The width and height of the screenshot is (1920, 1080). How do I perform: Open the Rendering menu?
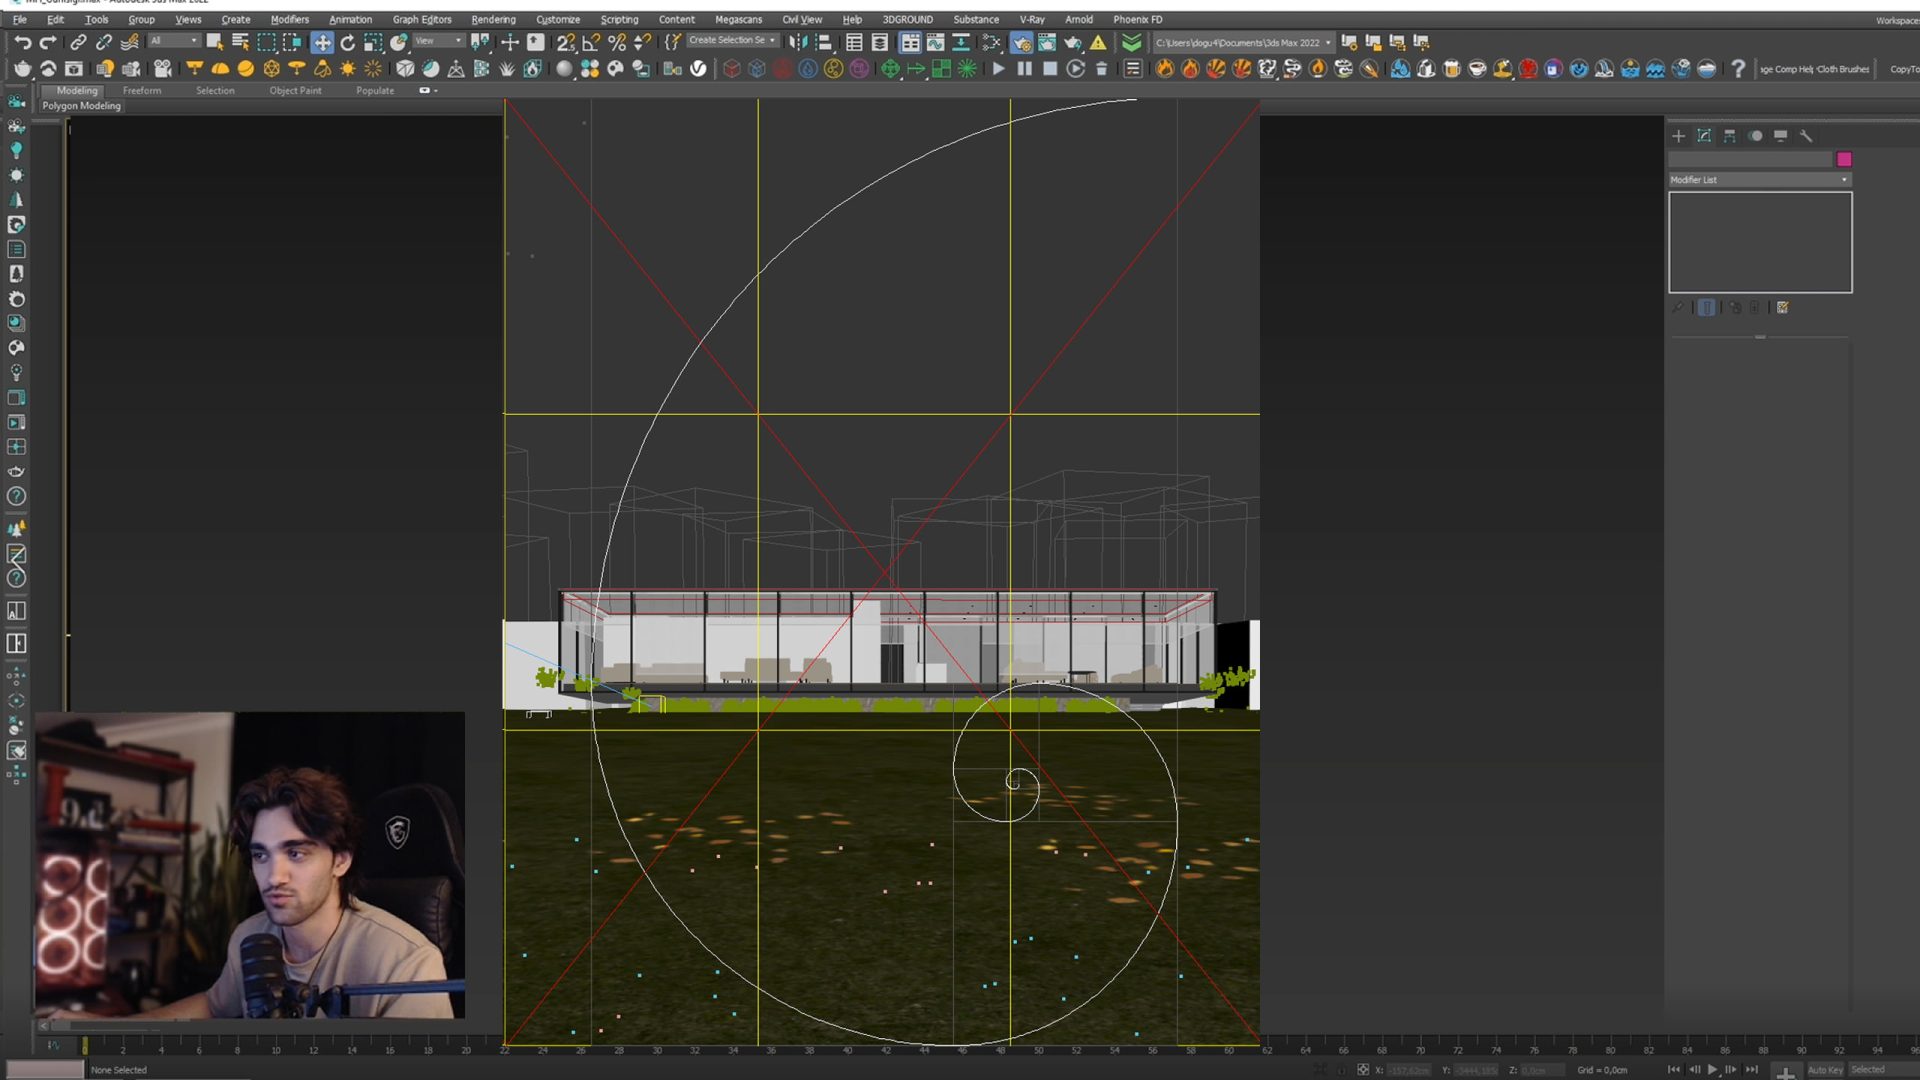(x=493, y=19)
